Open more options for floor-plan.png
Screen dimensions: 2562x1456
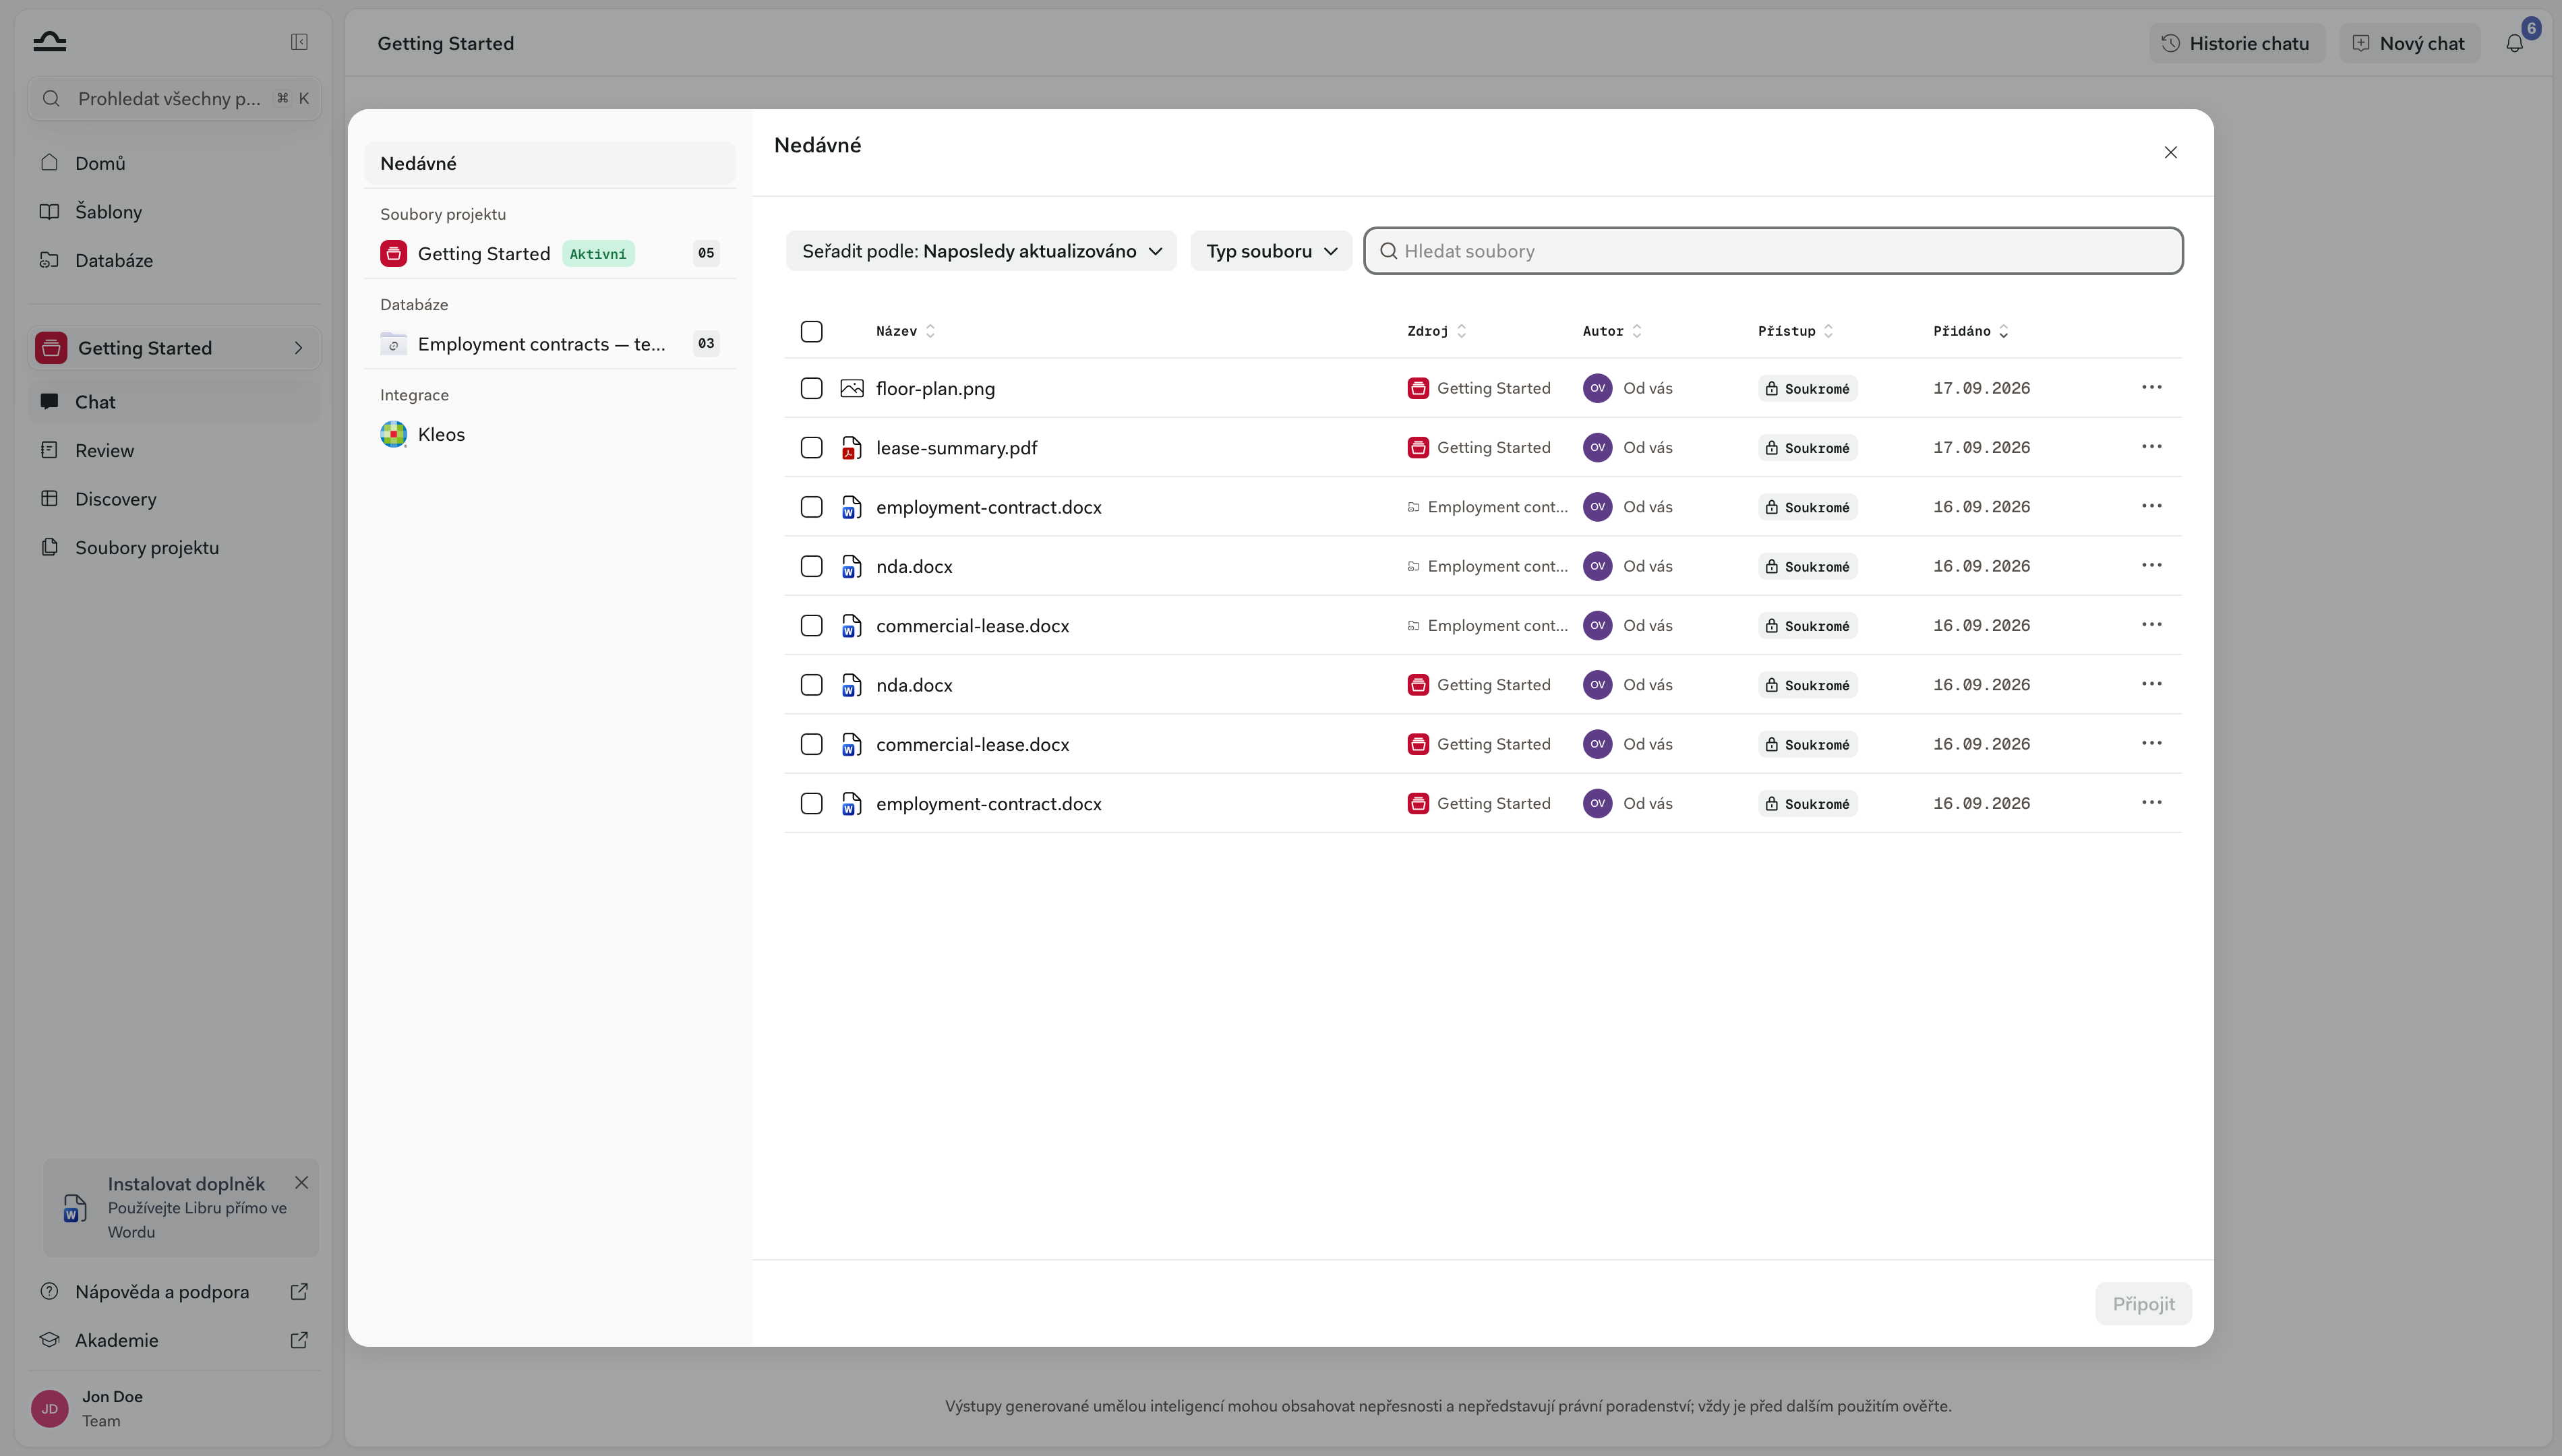(x=2152, y=387)
